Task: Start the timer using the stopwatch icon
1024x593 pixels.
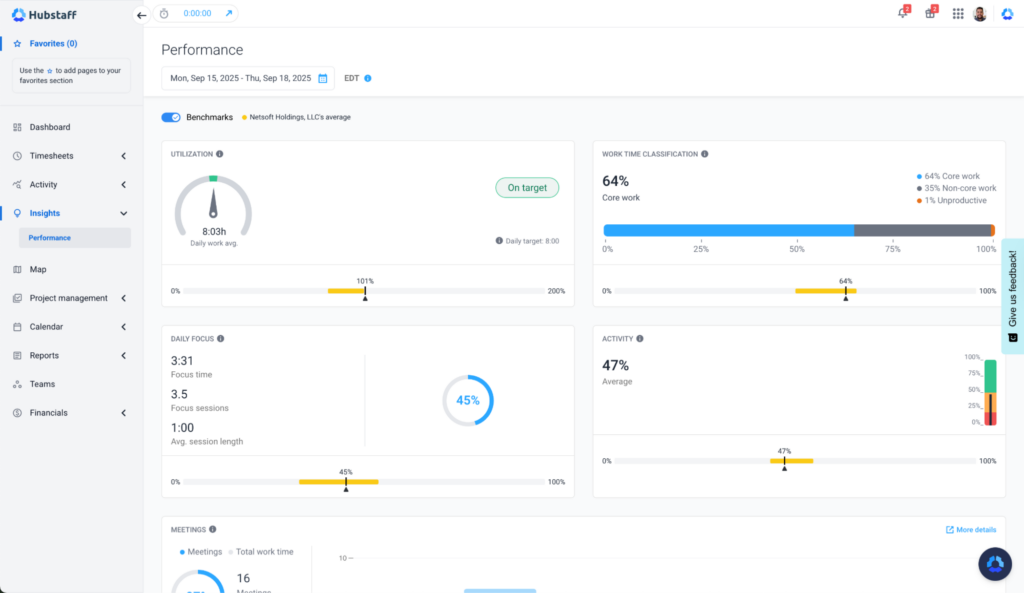Action: coord(163,14)
